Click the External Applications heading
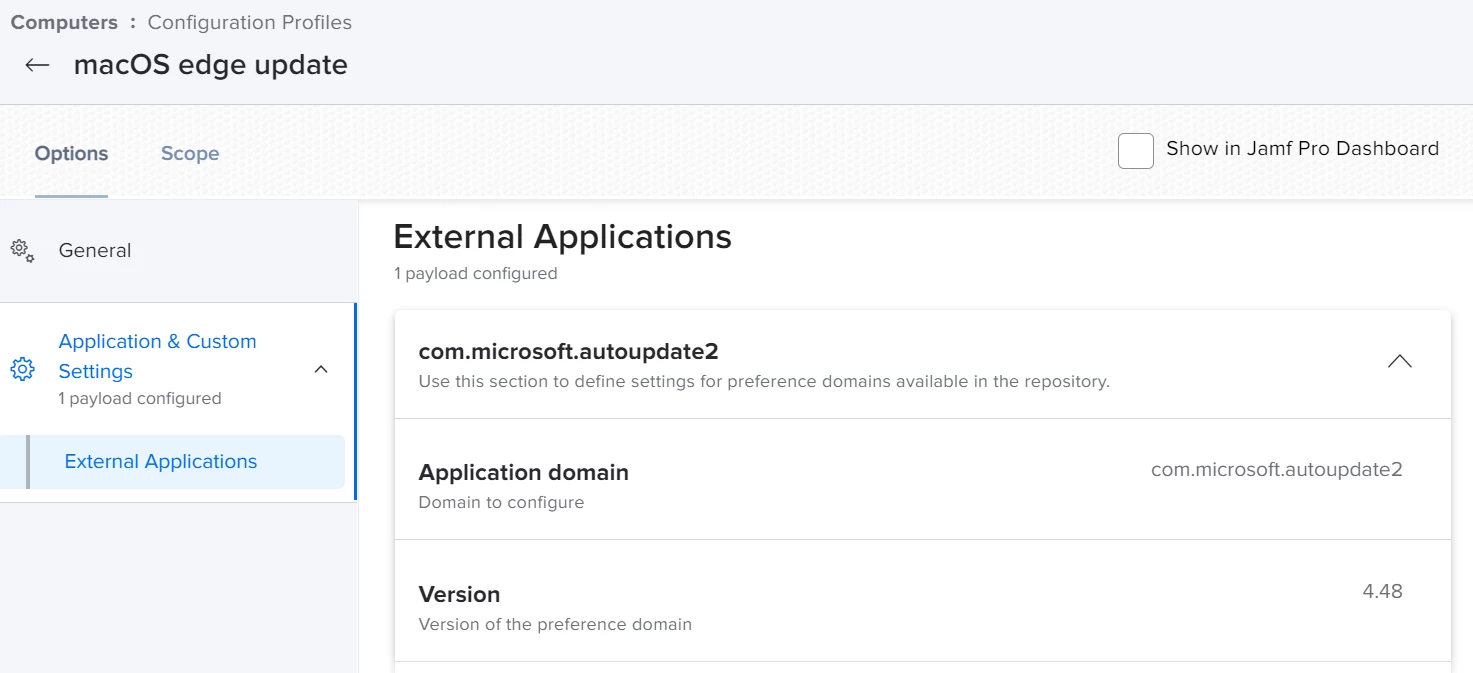This screenshot has height=673, width=1473. pos(563,237)
